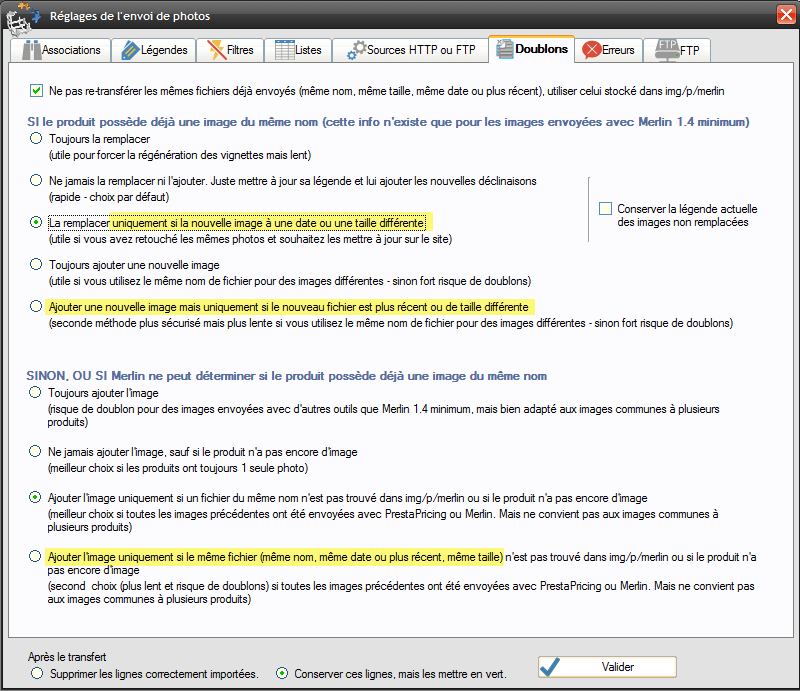The width and height of the screenshot is (800, 691).
Task: Select 'Supprimer les lignes correctement importées' option
Action: coord(37,673)
